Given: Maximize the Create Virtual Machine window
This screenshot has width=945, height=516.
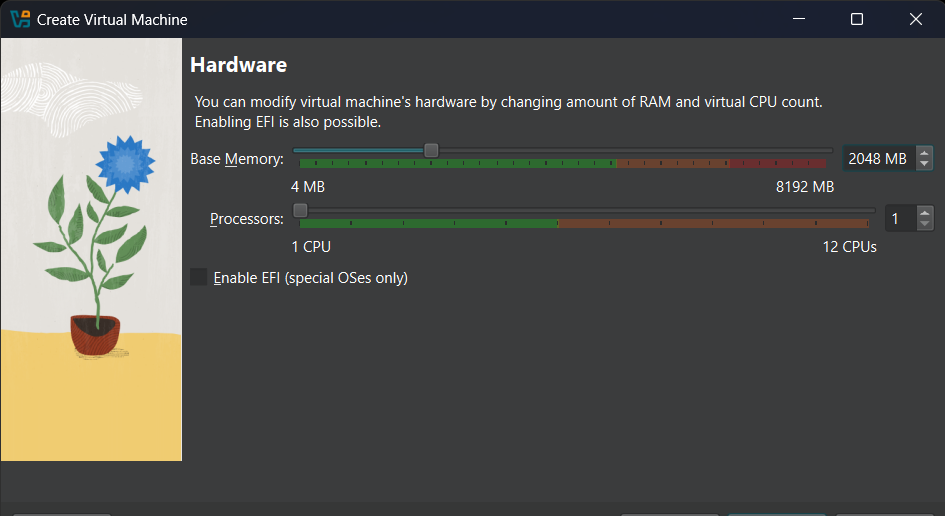Looking at the screenshot, I should [x=856, y=19].
